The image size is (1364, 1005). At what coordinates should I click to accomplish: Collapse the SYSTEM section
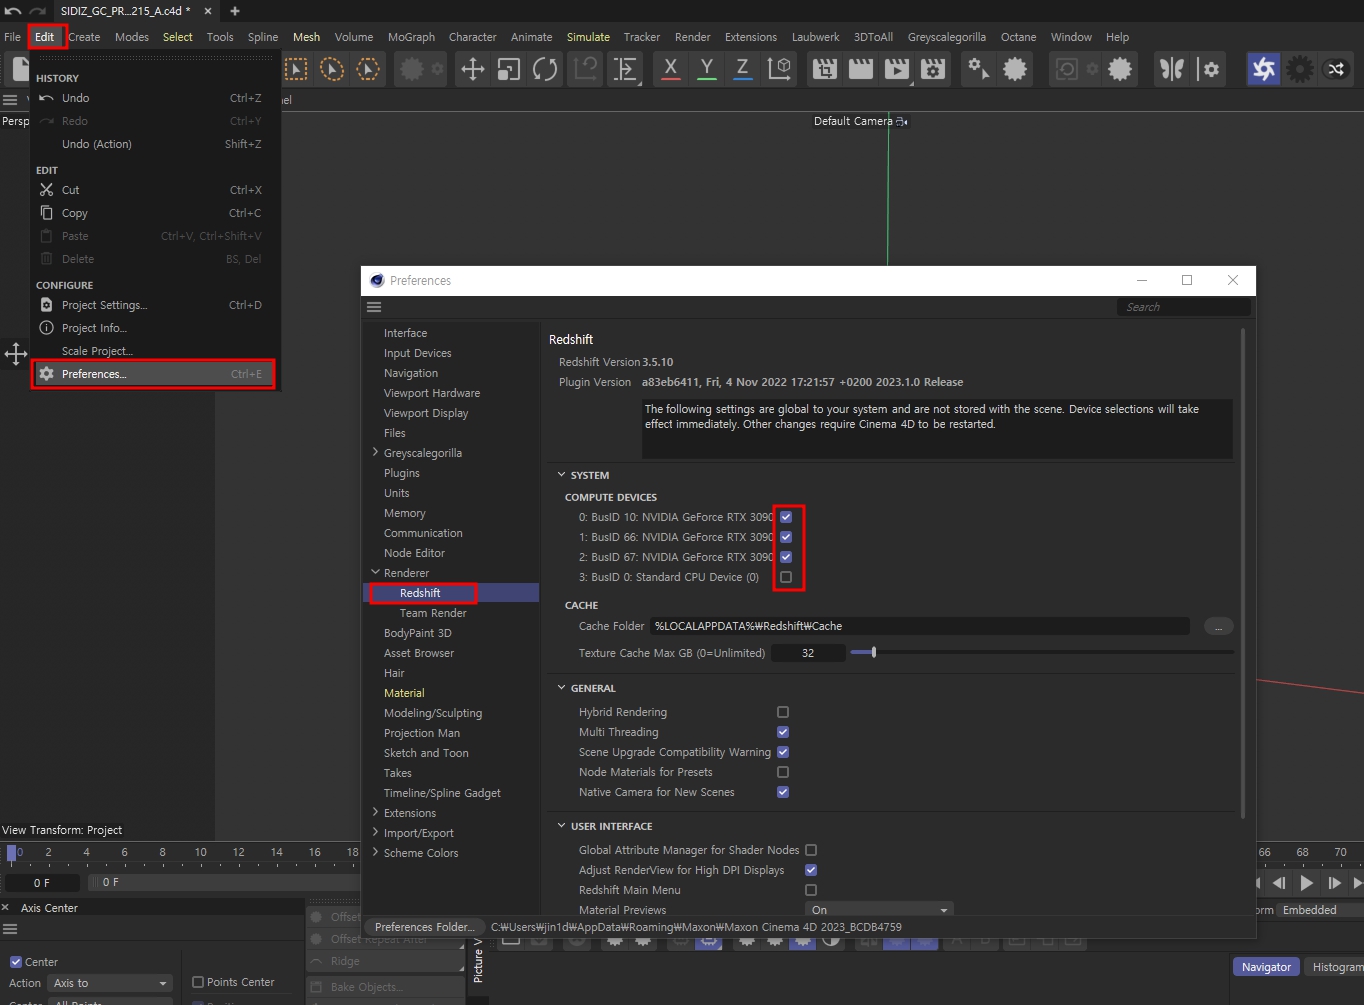point(561,475)
